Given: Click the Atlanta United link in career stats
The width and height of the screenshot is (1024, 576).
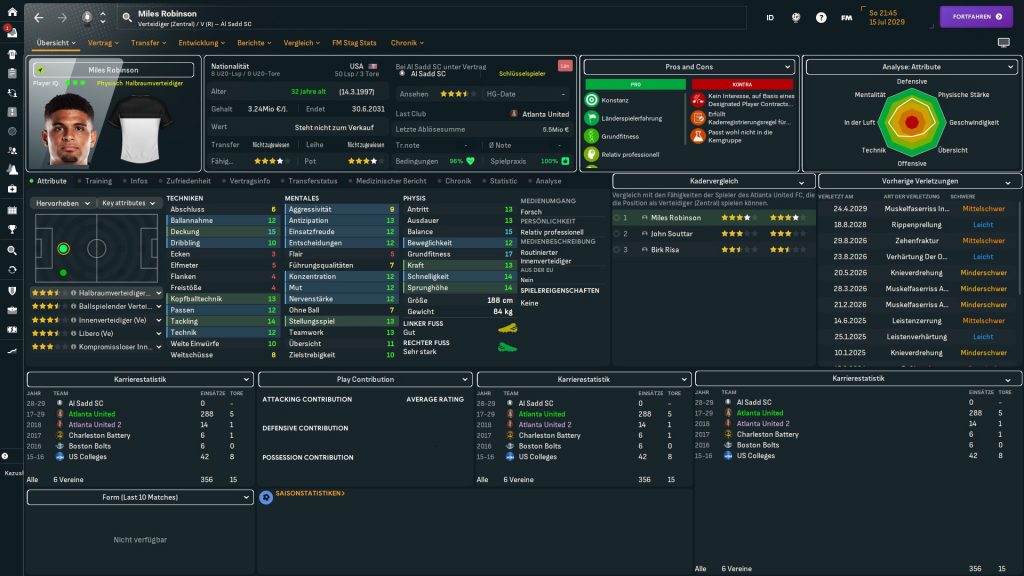Looking at the screenshot, I should [x=92, y=414].
